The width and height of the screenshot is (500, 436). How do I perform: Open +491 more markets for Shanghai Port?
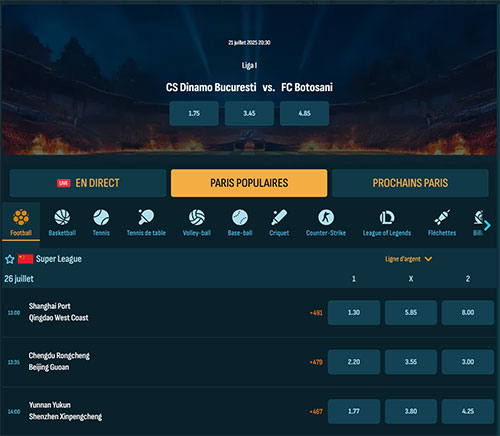(316, 313)
